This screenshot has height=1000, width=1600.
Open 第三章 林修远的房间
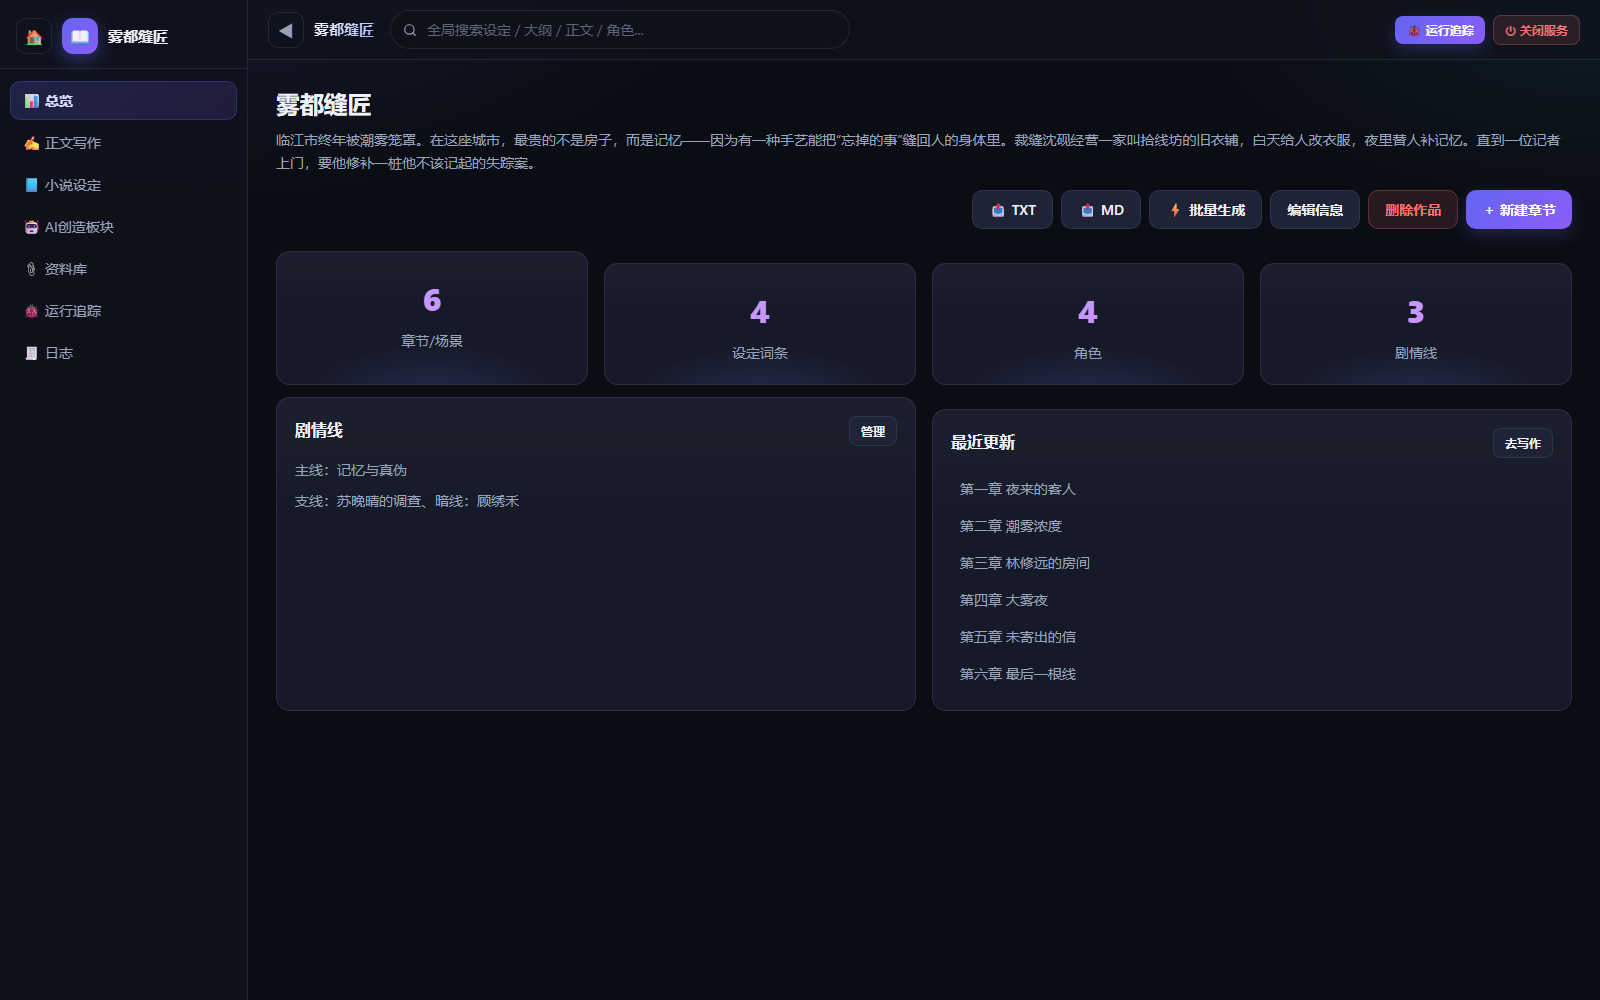tap(1025, 563)
